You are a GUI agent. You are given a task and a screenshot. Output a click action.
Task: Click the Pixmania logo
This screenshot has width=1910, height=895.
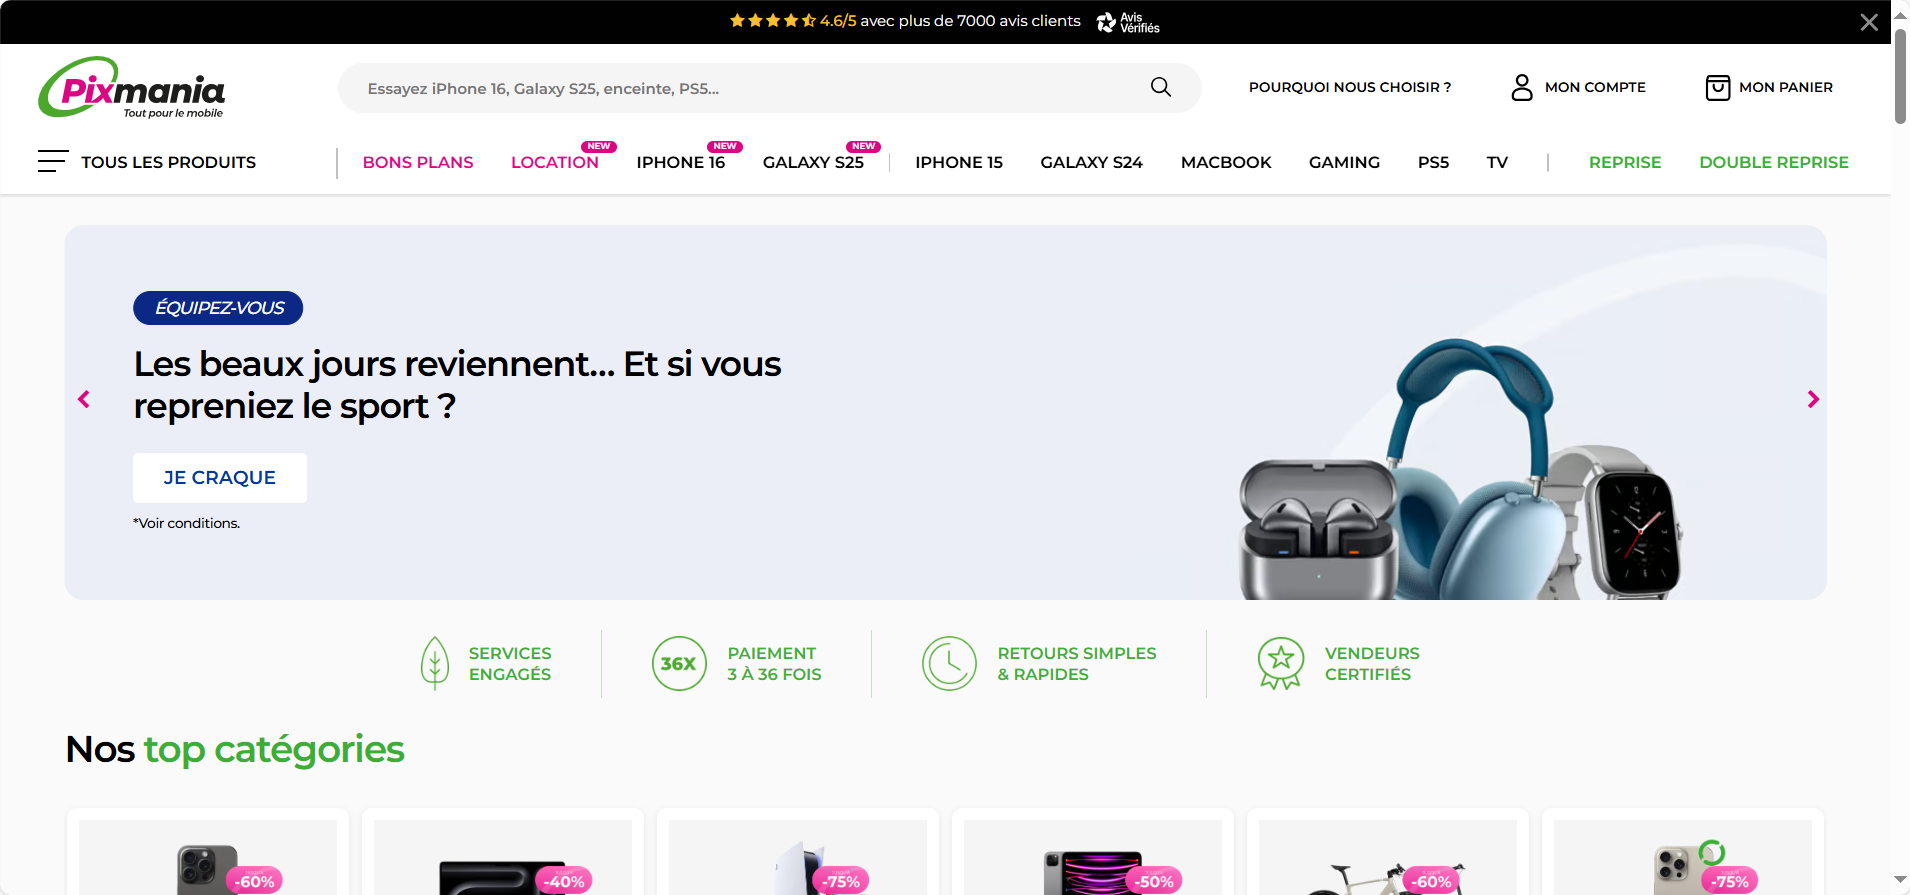pyautogui.click(x=132, y=88)
